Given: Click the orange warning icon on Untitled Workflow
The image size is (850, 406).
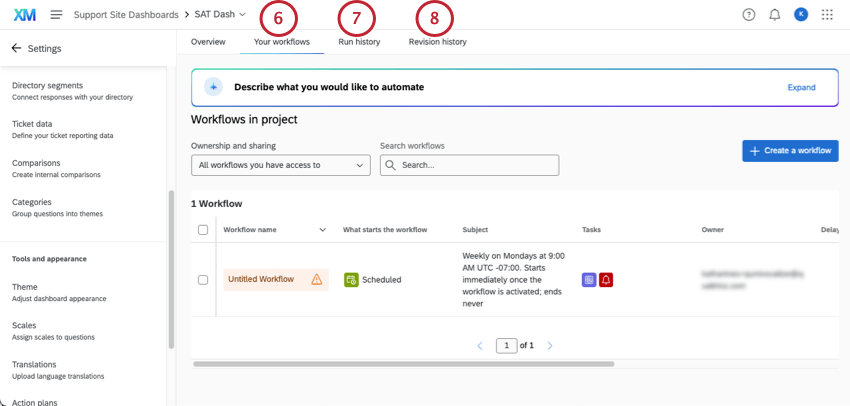Looking at the screenshot, I should pyautogui.click(x=316, y=279).
